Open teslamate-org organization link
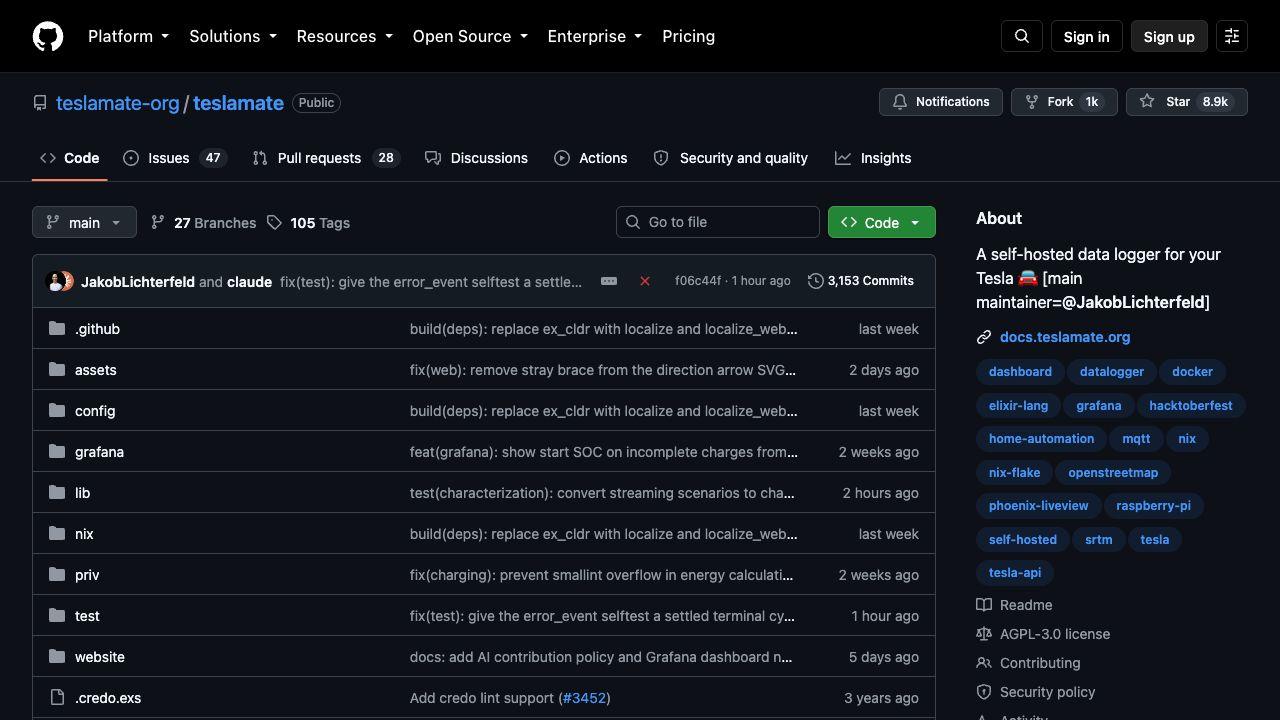Viewport: 1280px width, 720px height. click(118, 103)
